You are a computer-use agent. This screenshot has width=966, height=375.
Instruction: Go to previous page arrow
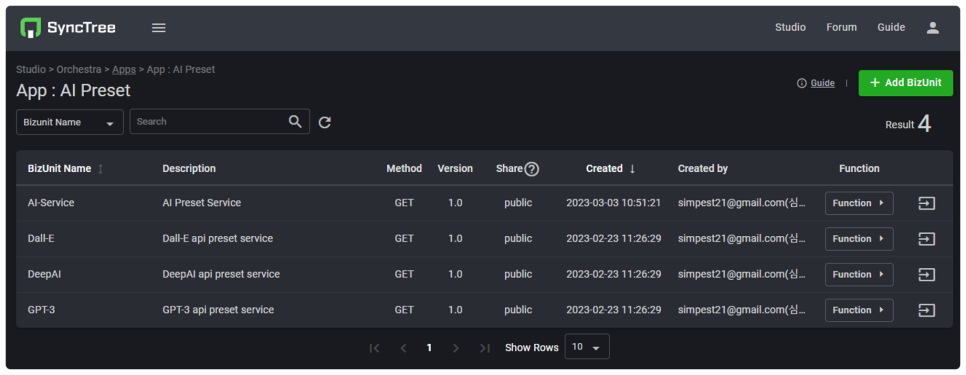tap(404, 348)
